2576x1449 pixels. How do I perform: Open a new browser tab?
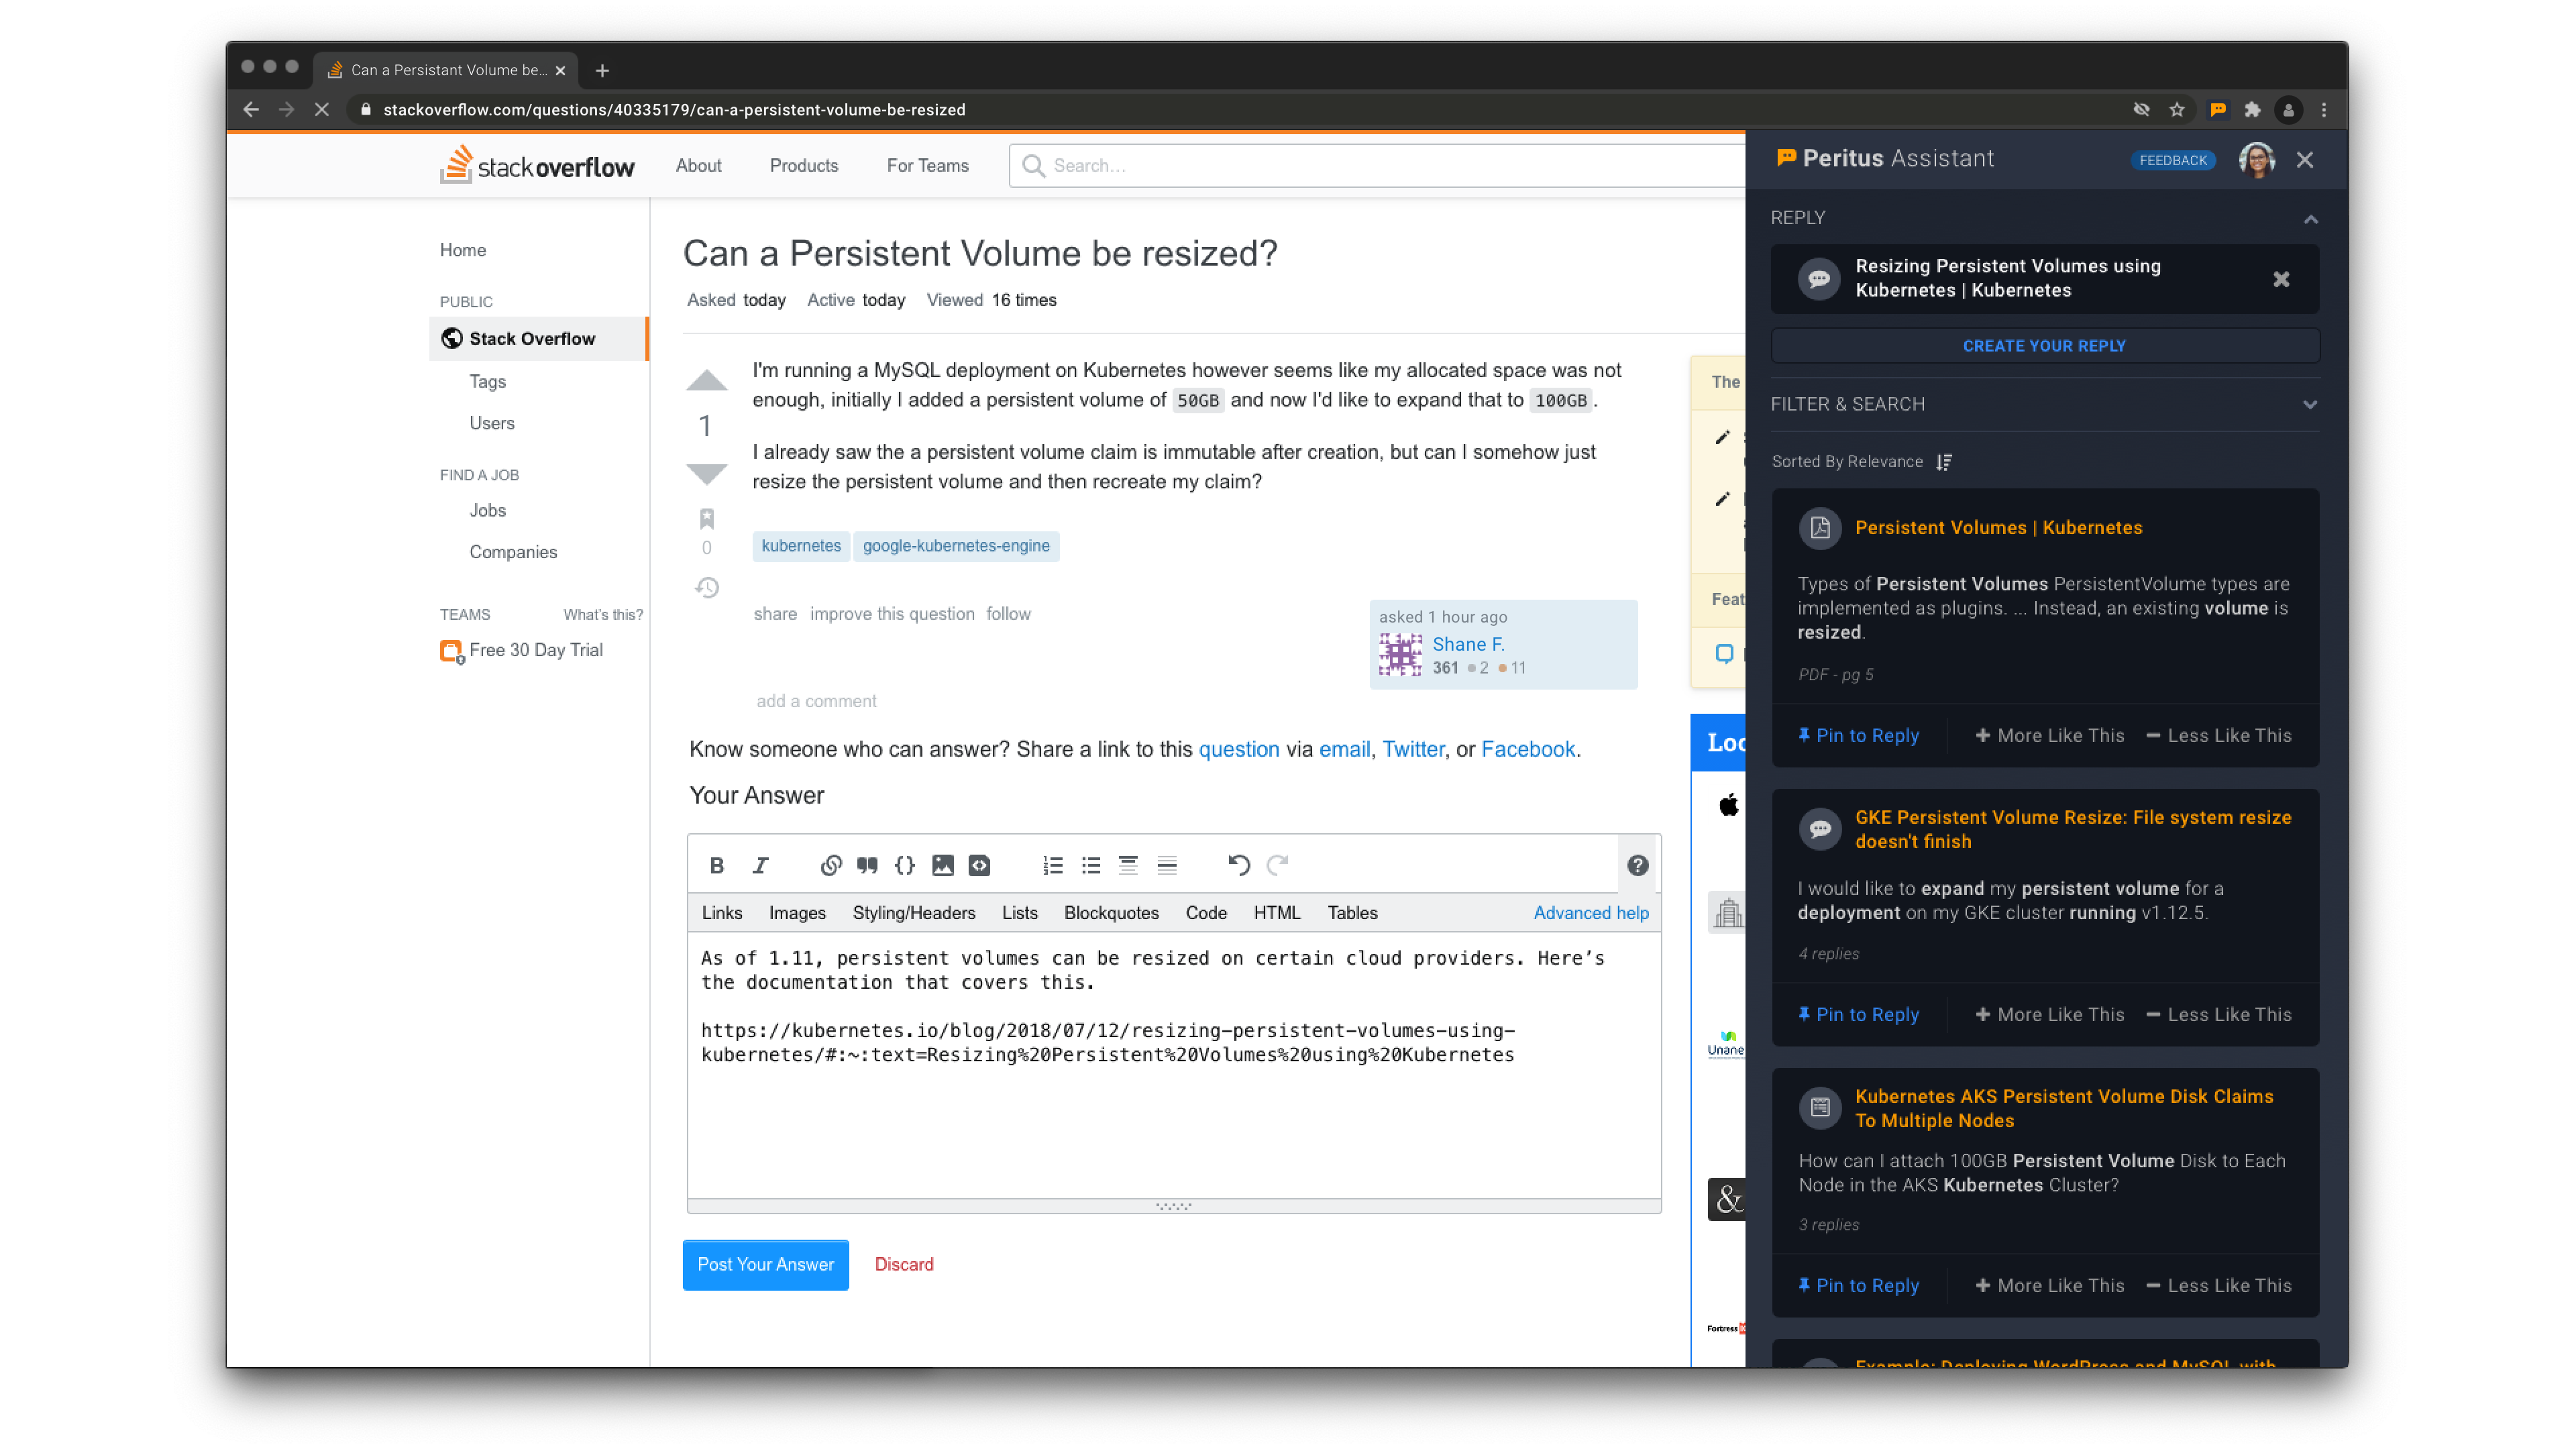602,70
